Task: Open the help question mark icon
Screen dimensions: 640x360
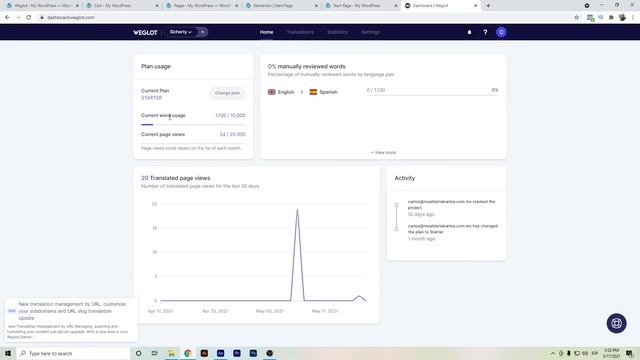Action: 485,32
